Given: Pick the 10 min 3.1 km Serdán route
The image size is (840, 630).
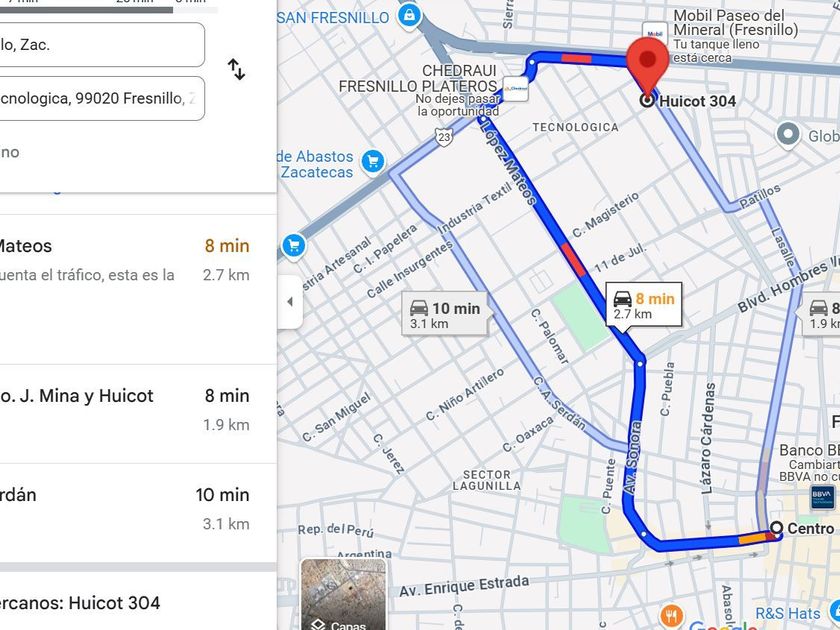Looking at the screenshot, I should click(138, 513).
